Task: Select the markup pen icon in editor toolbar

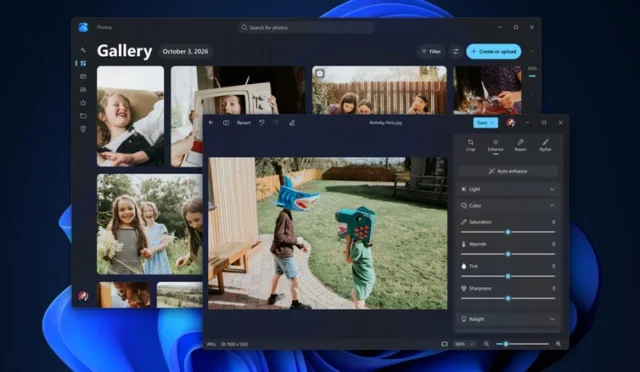Action: pos(292,123)
